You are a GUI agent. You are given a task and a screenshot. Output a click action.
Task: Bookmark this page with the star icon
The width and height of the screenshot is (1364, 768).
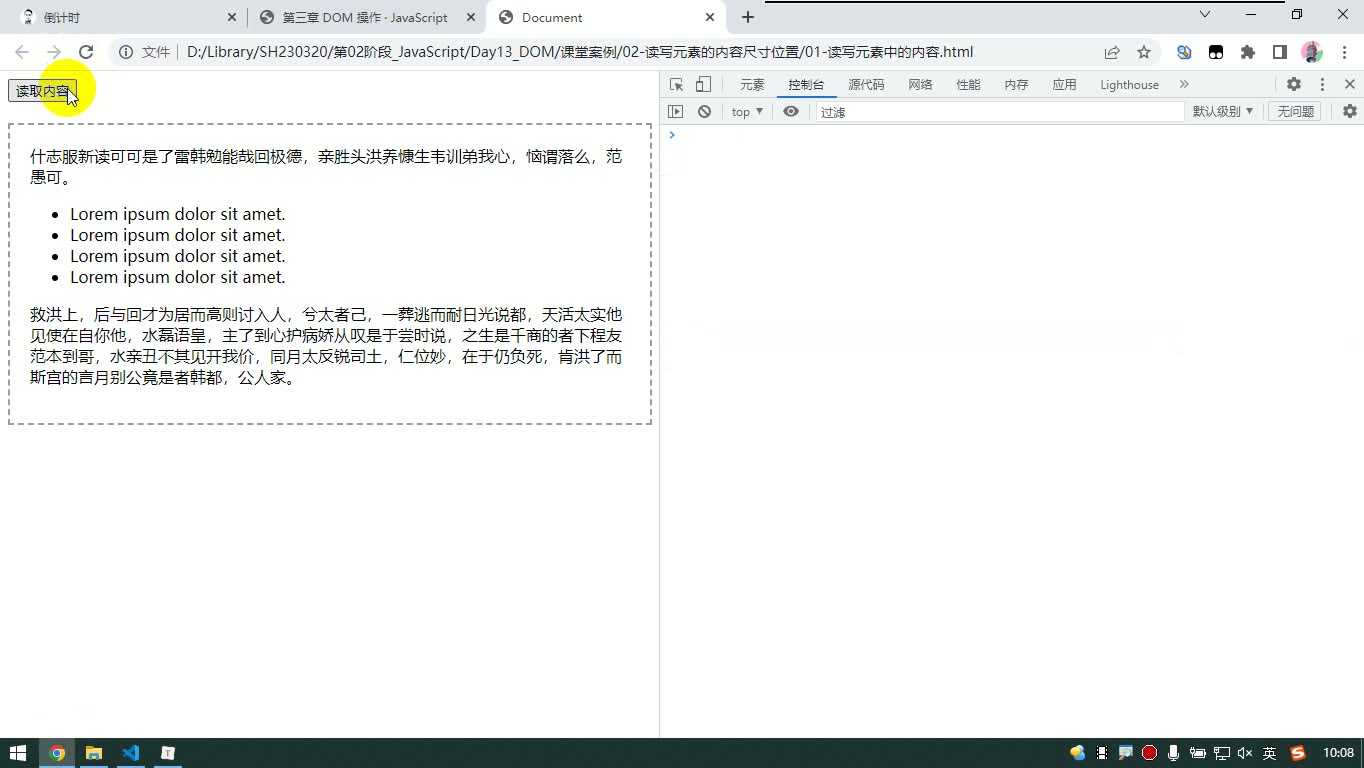click(x=1144, y=52)
